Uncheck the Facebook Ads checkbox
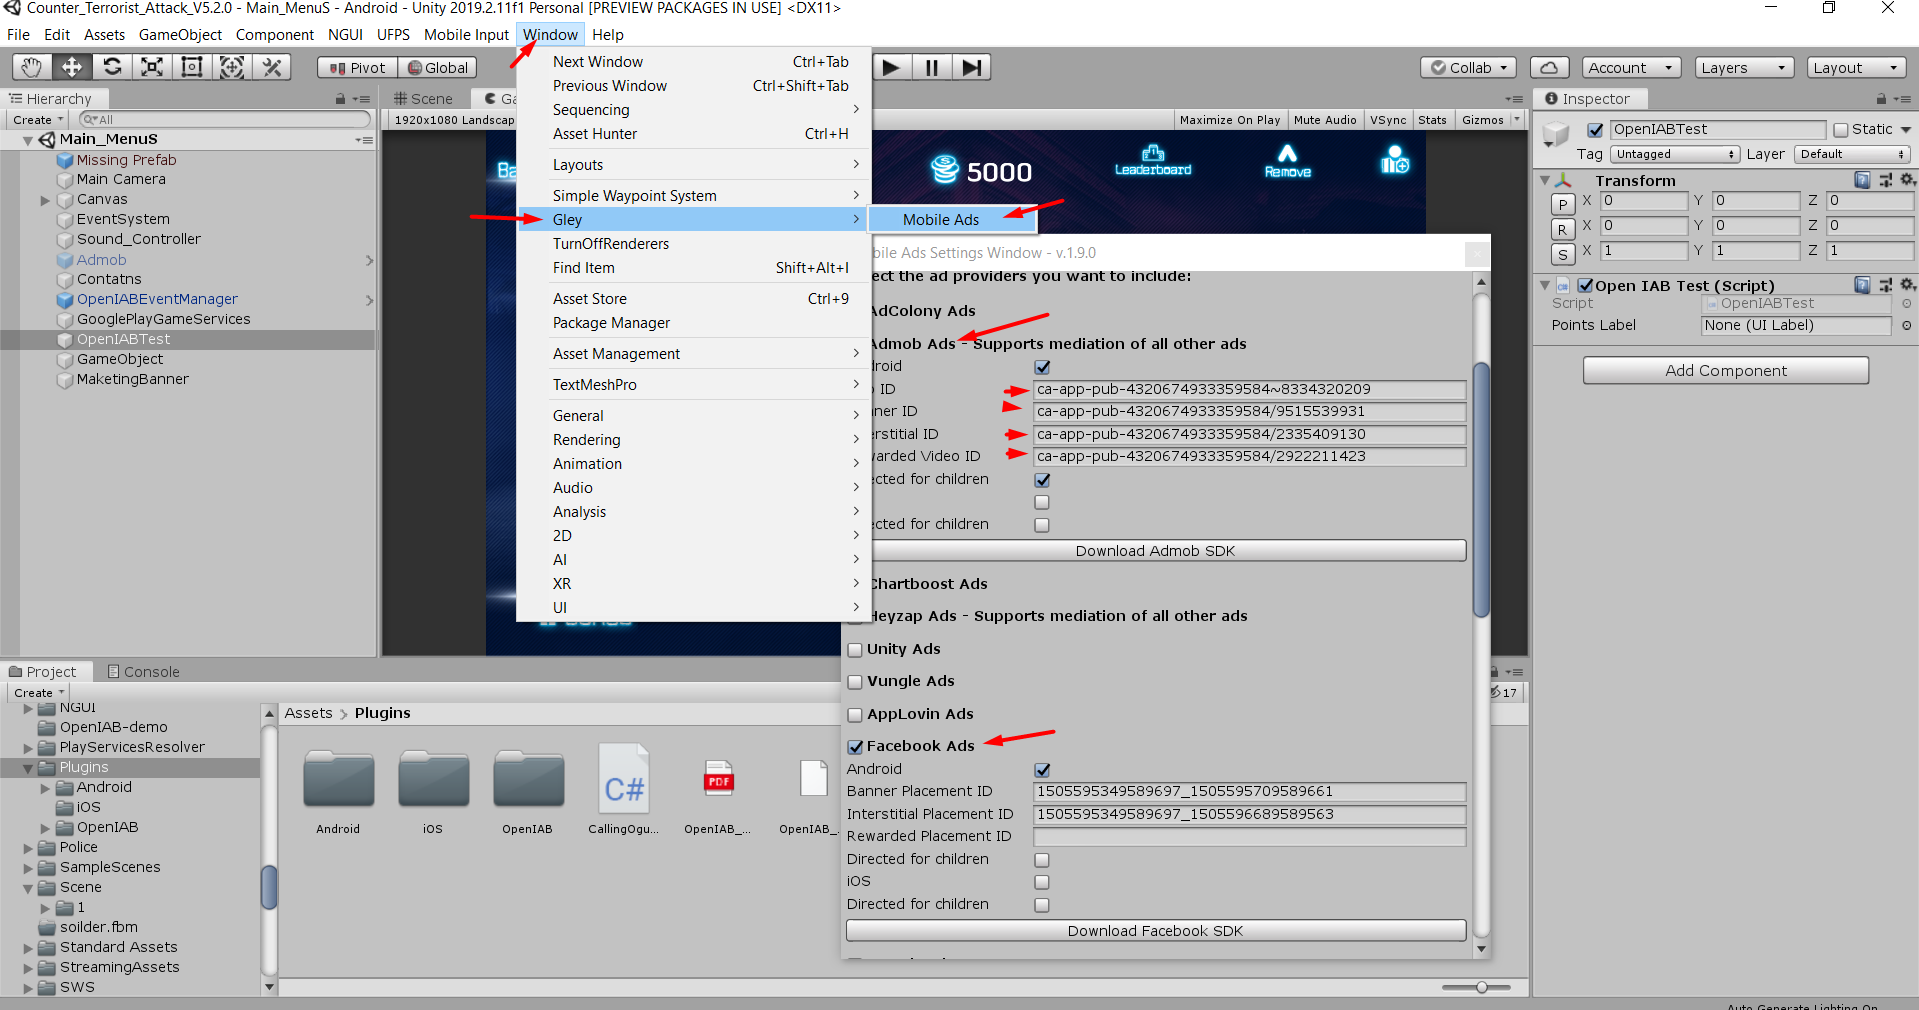 [x=855, y=747]
